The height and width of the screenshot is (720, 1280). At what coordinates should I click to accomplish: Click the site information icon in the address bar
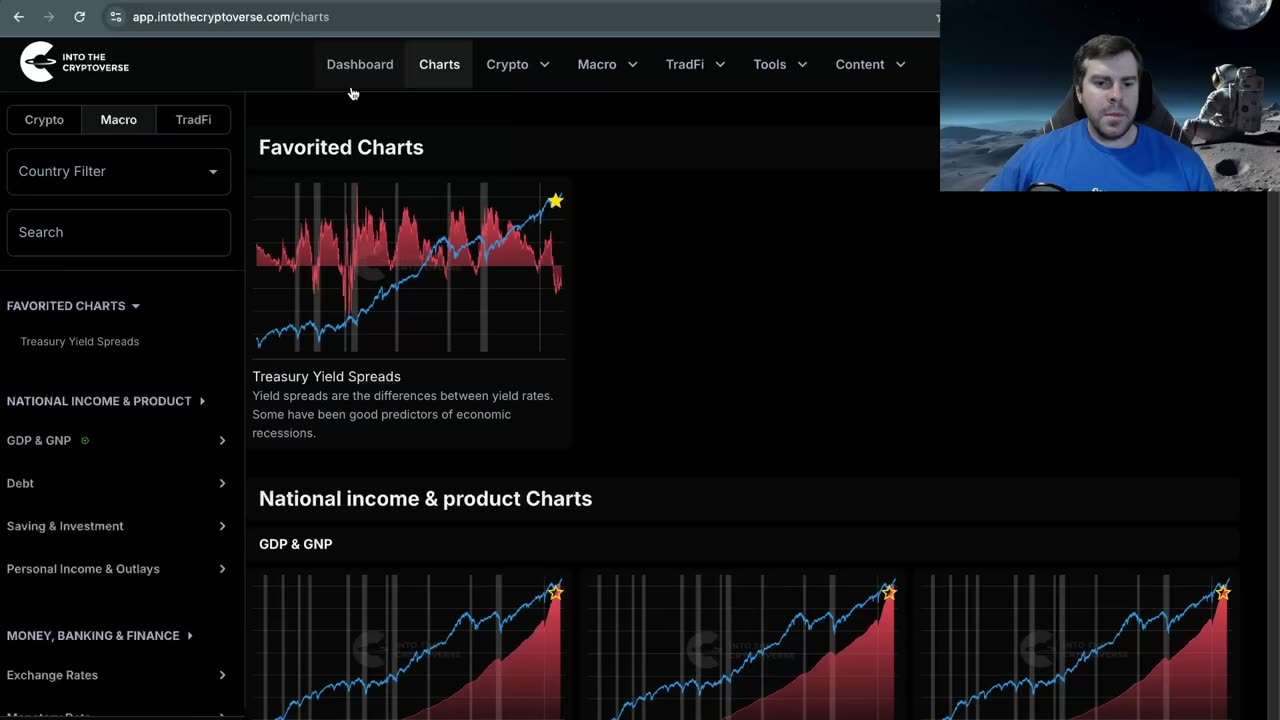(116, 17)
